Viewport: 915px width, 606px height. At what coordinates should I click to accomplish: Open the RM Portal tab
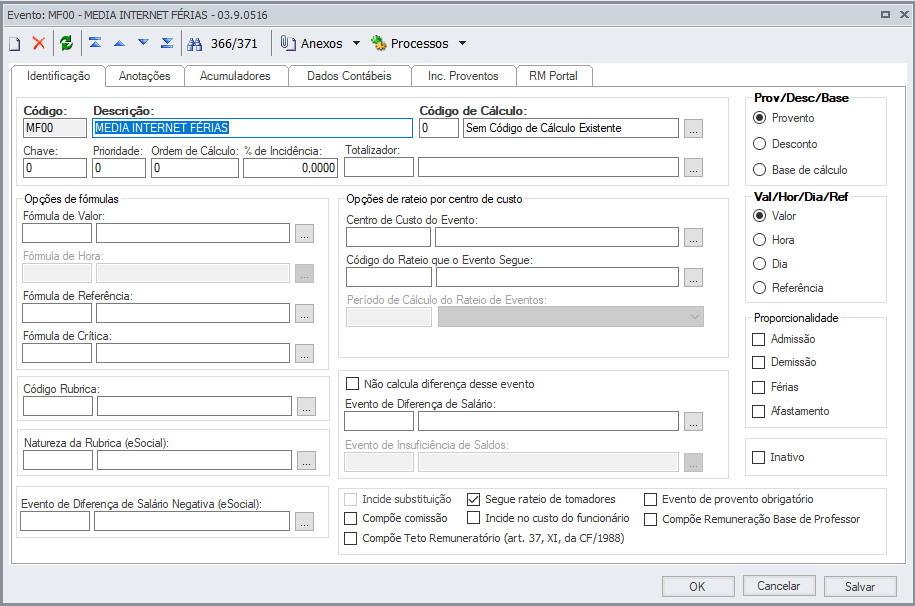553,76
